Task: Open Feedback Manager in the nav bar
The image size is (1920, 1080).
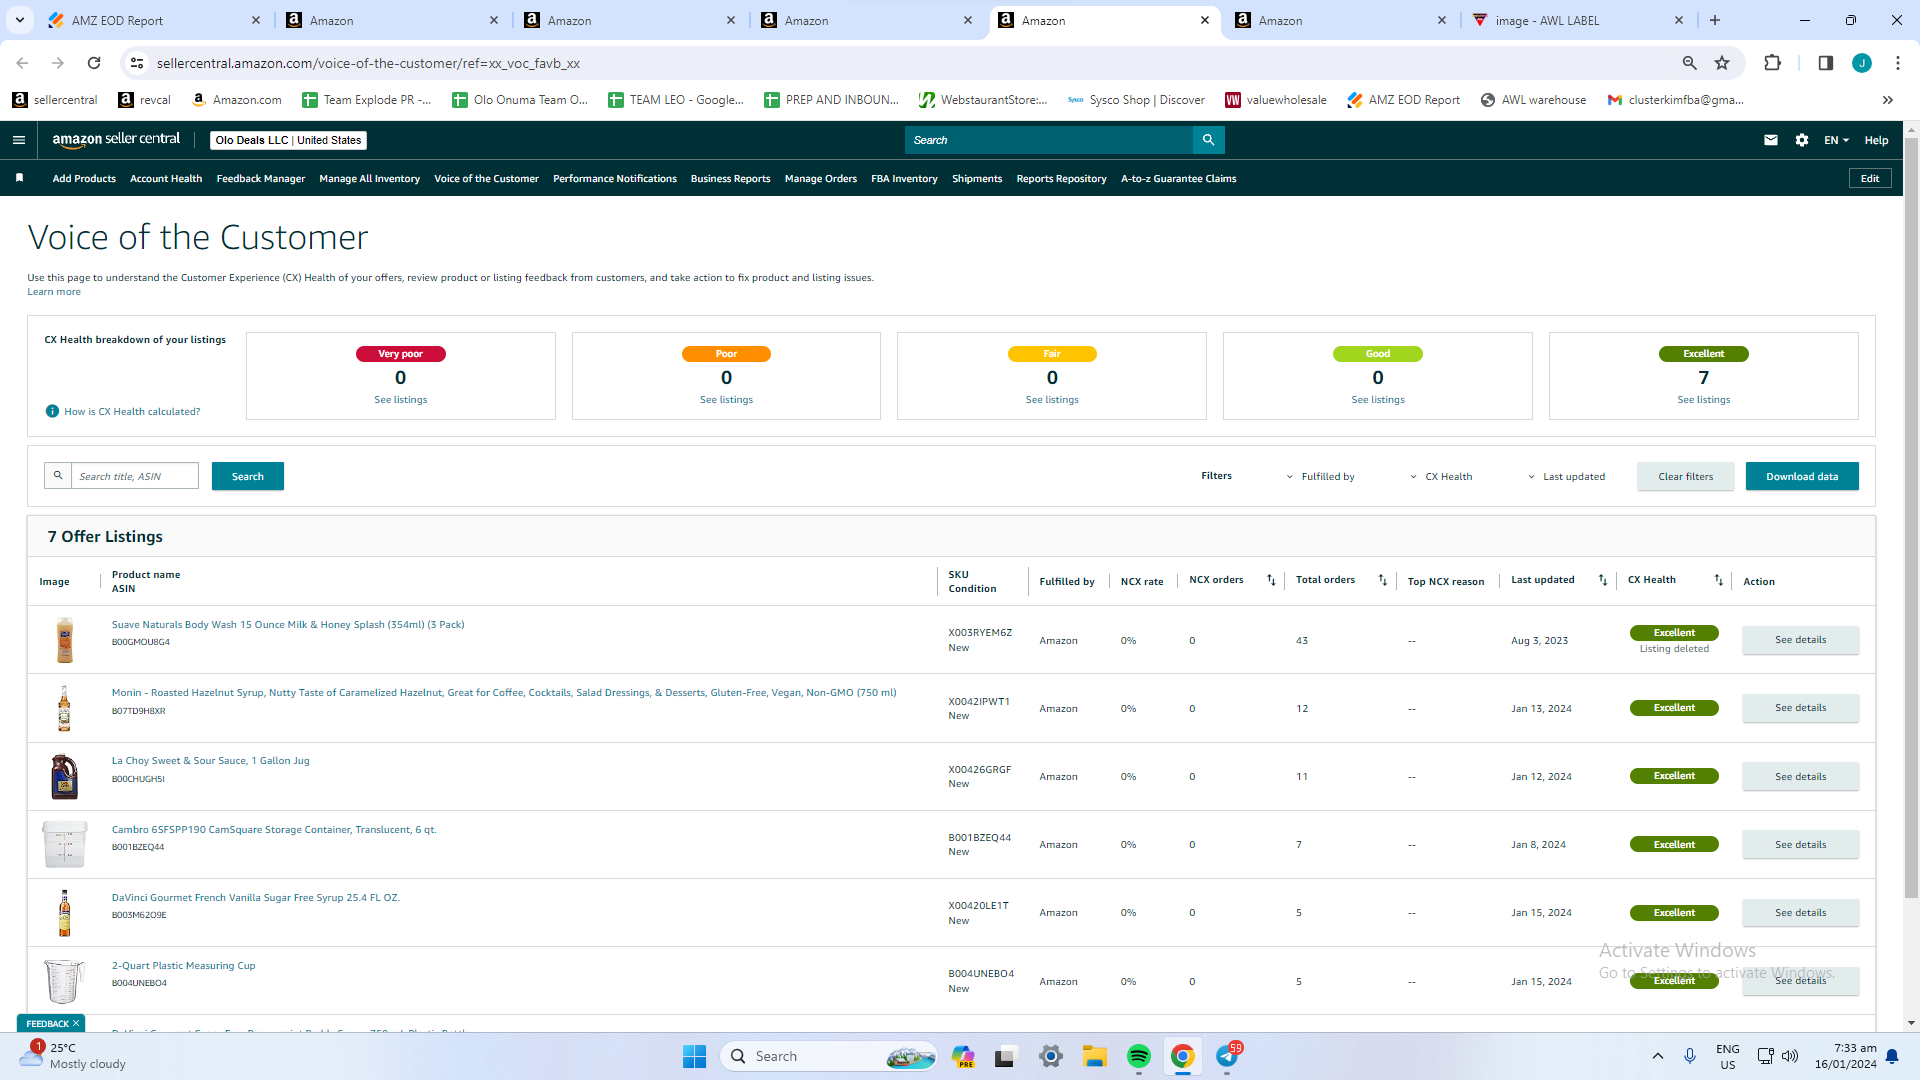Action: [261, 179]
